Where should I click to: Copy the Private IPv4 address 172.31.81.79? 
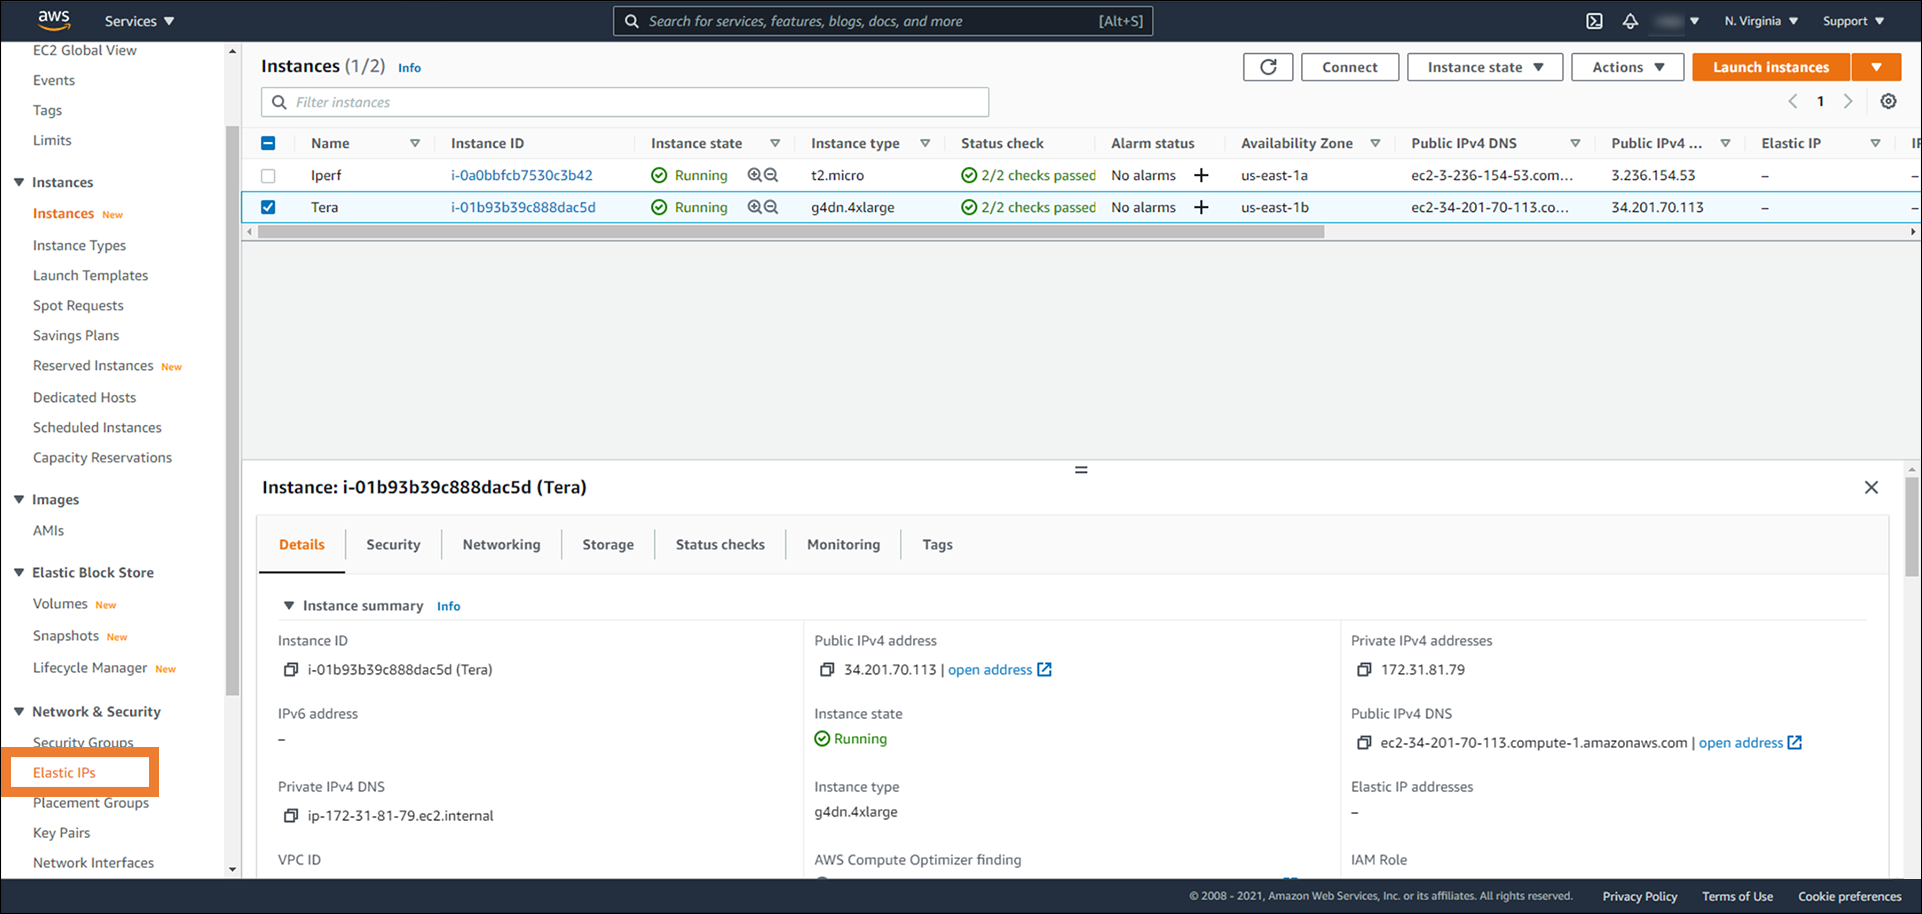pyautogui.click(x=1364, y=670)
